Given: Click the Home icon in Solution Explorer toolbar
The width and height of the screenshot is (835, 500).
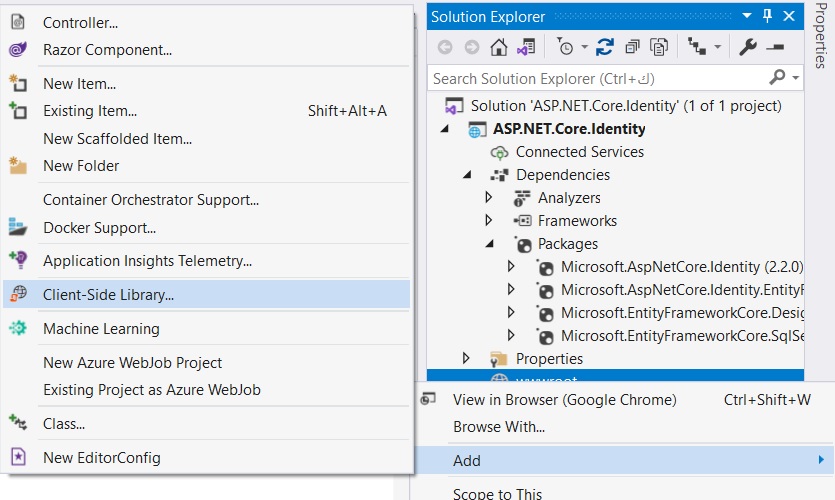Looking at the screenshot, I should click(x=499, y=47).
